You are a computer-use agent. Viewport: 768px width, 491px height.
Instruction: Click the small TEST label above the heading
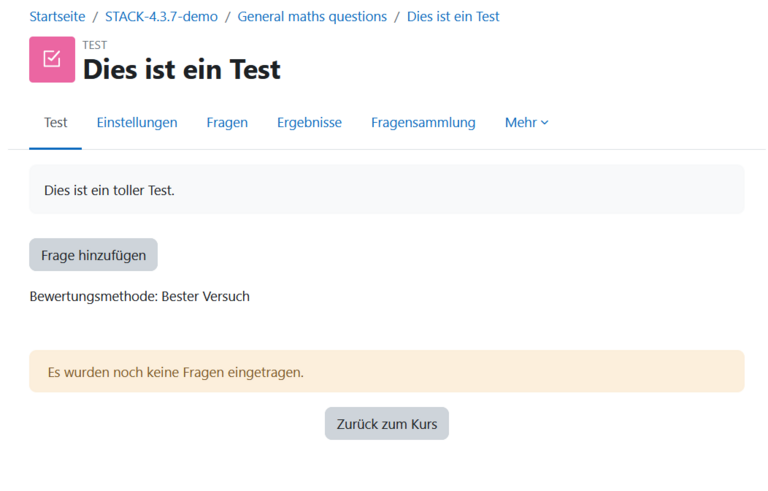(x=95, y=45)
